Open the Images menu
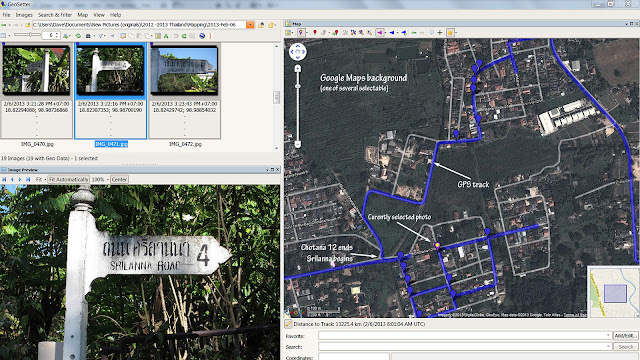Screen dimensions: 640x360 [x=24, y=15]
